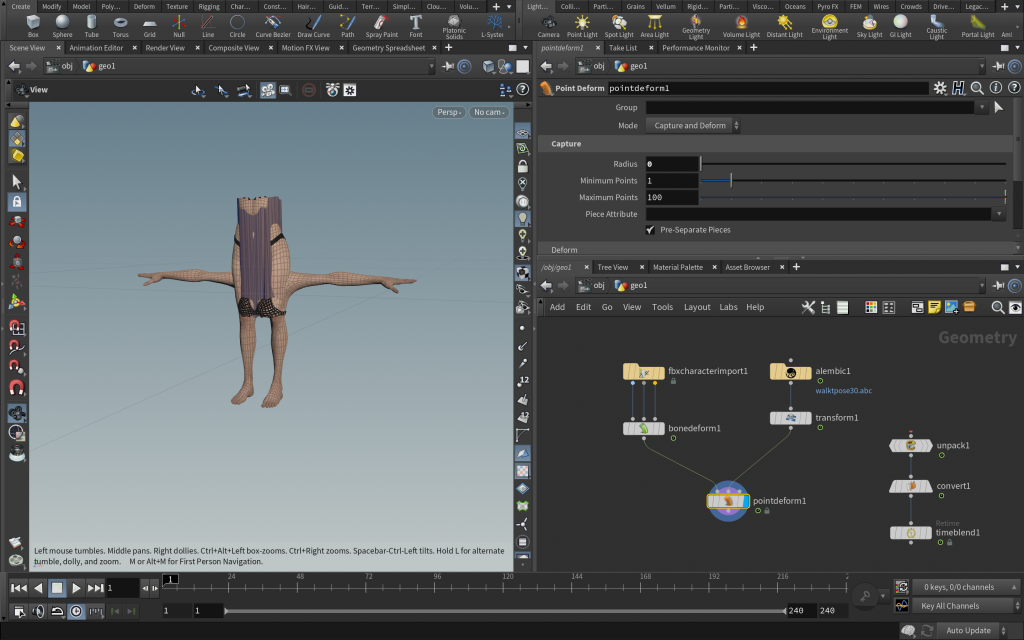Click the Maximum Points value field
1024x640 pixels.
672,197
